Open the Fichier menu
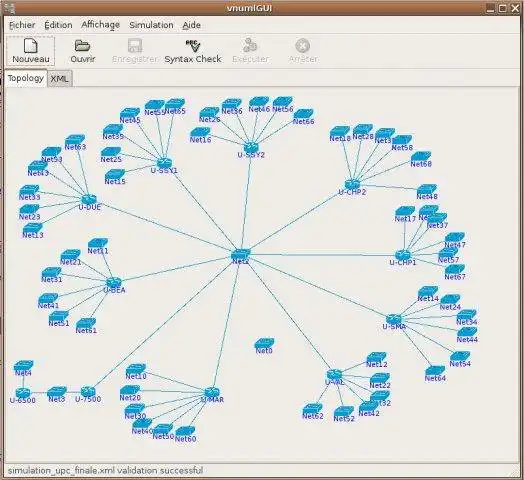 (x=22, y=25)
